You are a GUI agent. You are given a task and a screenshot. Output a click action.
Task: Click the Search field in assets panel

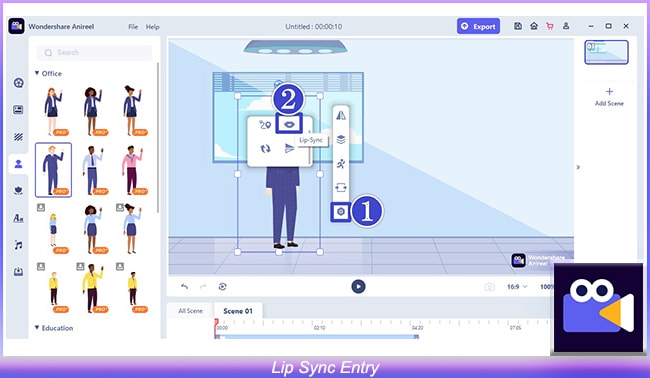point(95,53)
